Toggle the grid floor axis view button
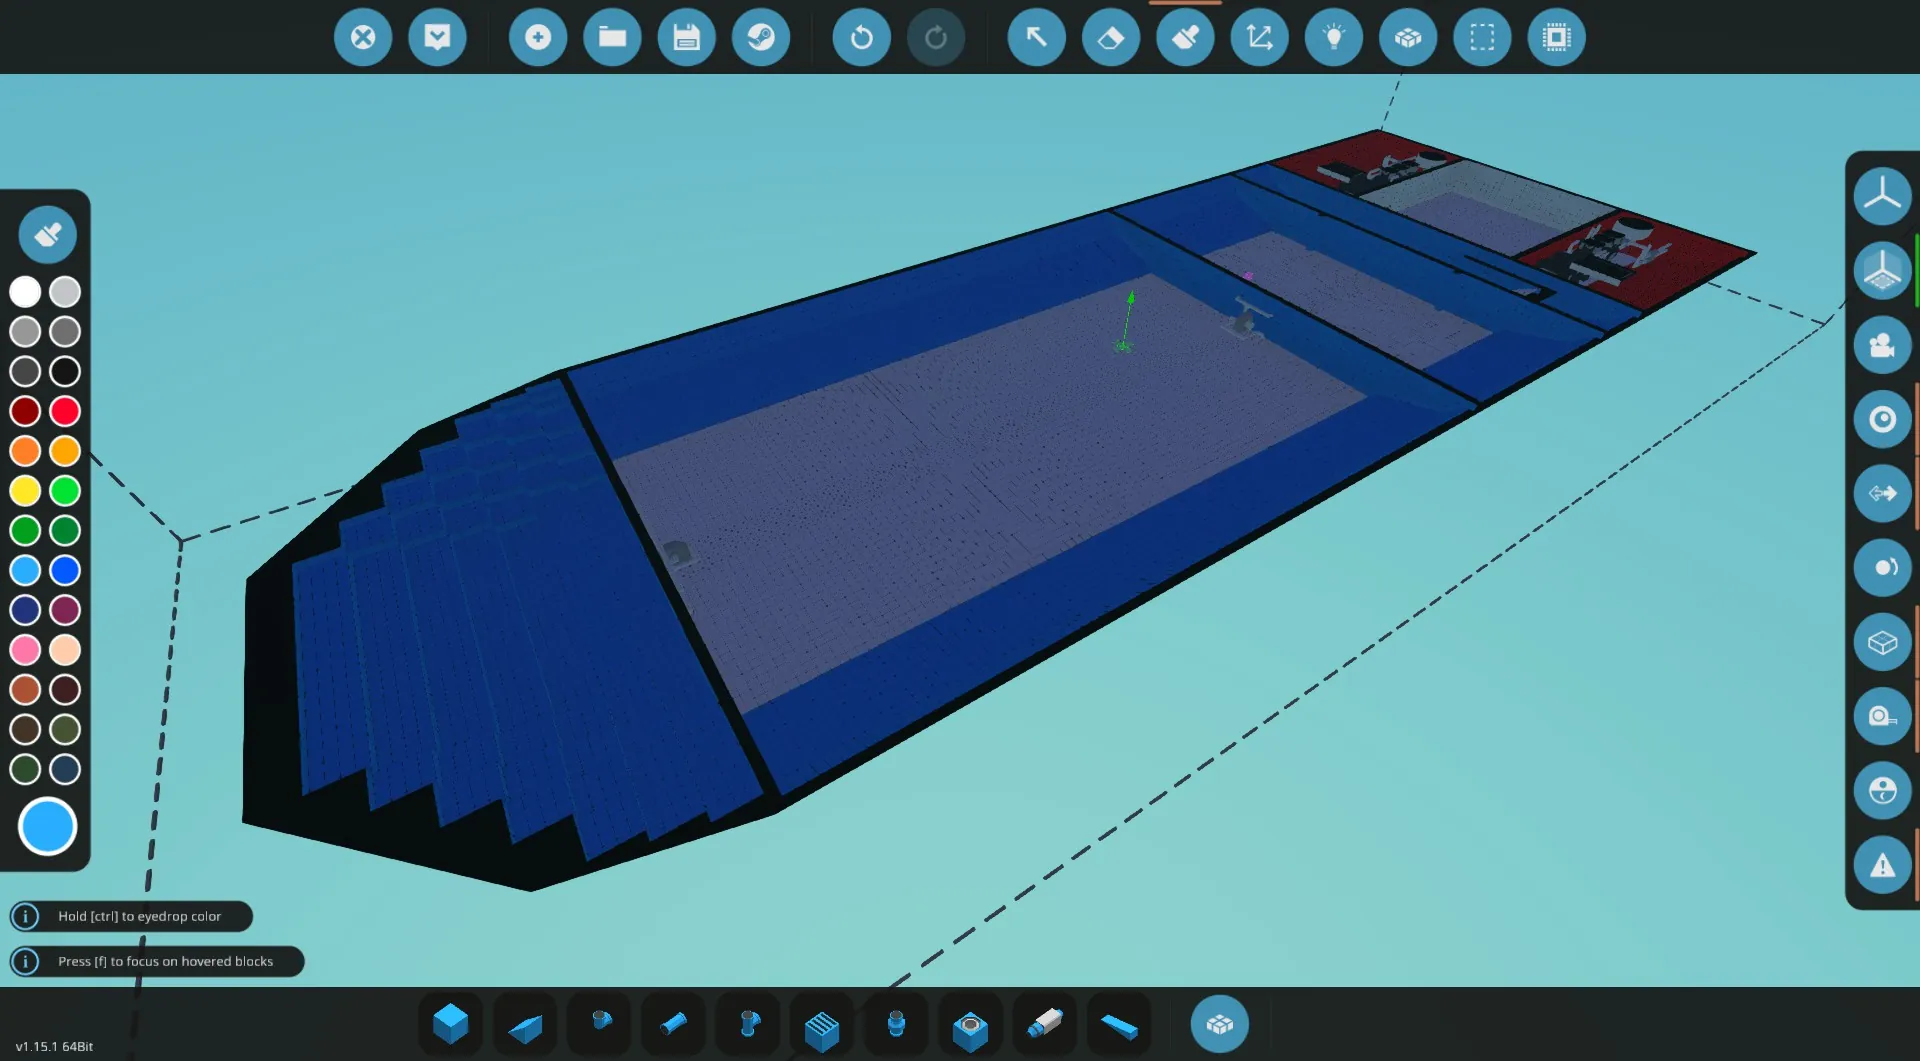 pos(1882,271)
